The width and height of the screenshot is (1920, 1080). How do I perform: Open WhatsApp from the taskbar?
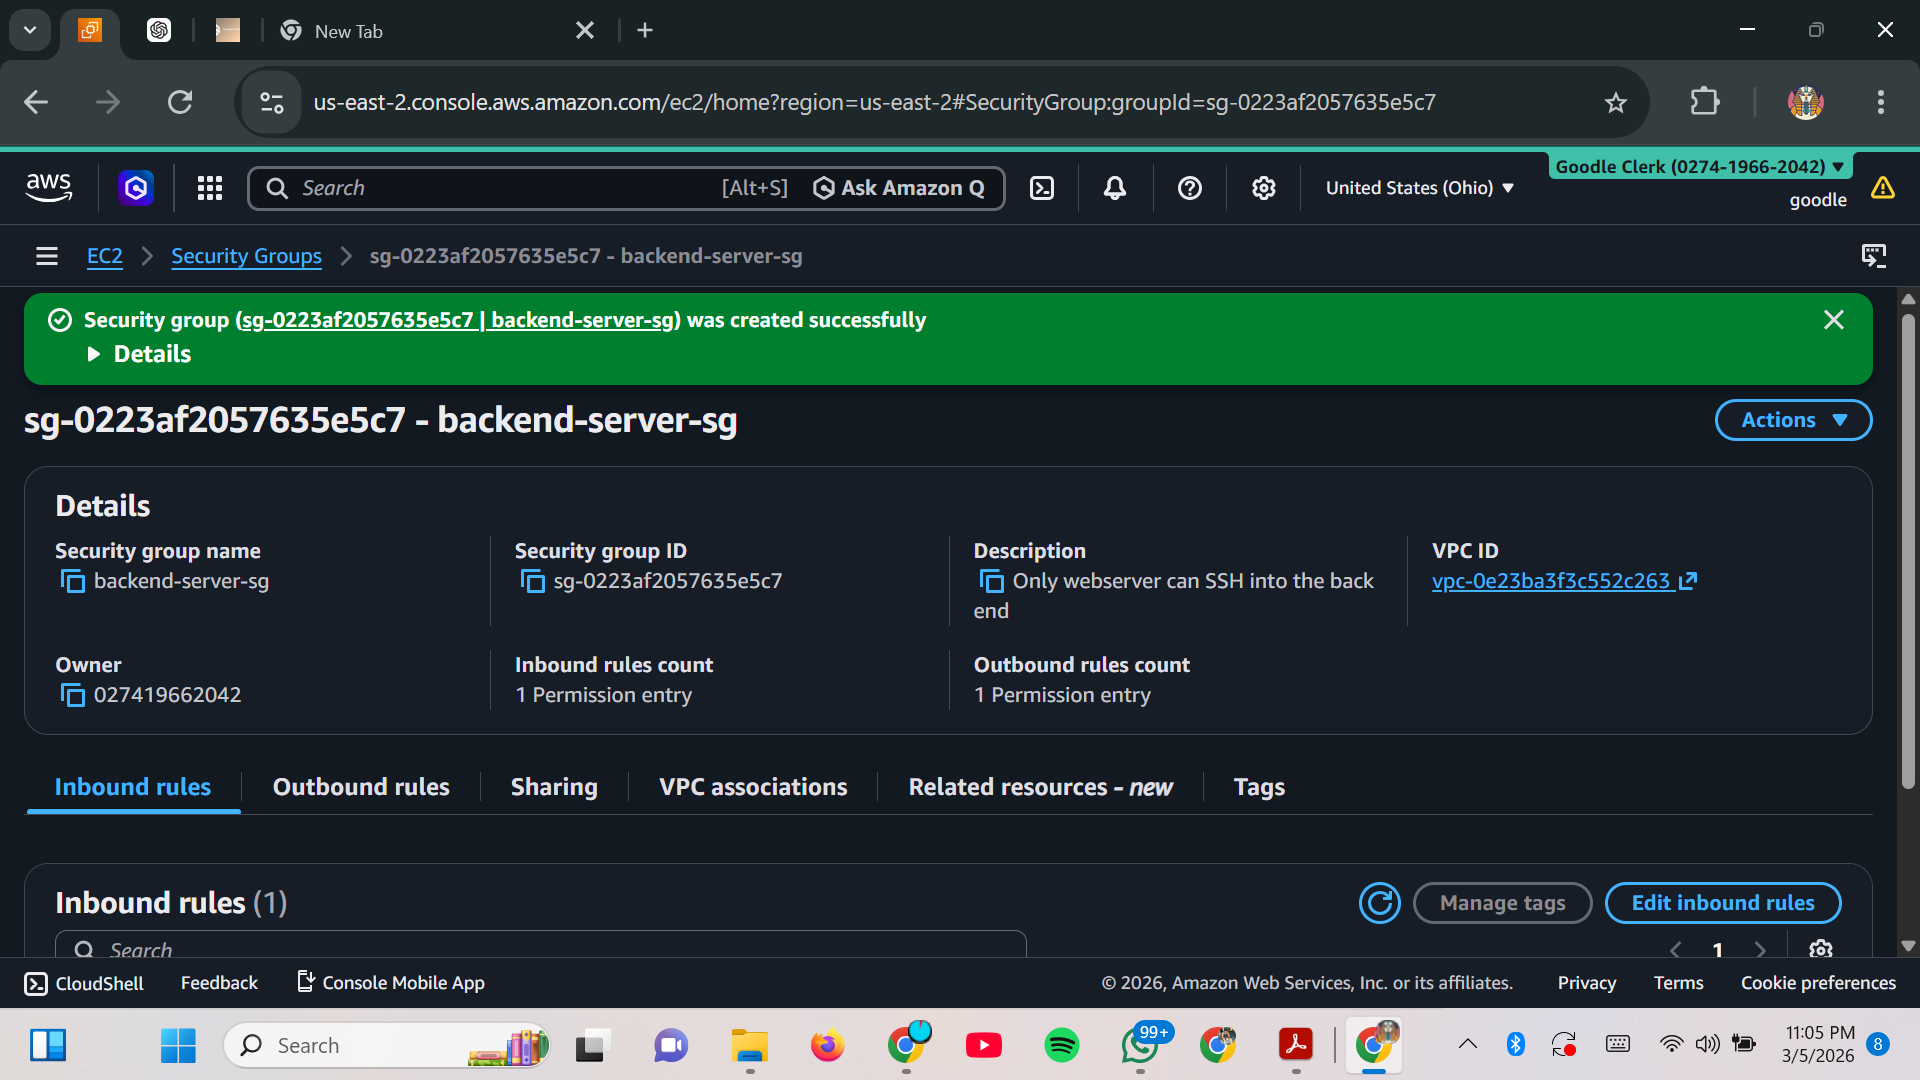click(x=1140, y=1045)
